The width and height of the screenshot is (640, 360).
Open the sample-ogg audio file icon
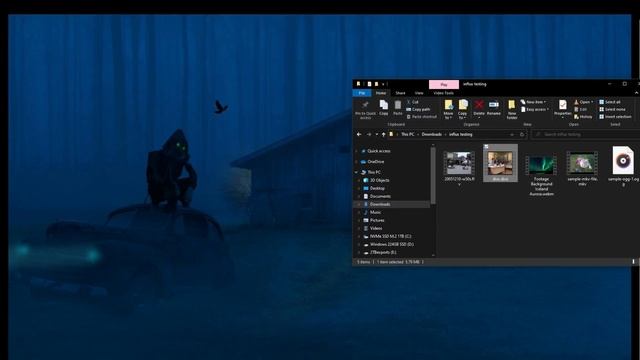(x=623, y=160)
